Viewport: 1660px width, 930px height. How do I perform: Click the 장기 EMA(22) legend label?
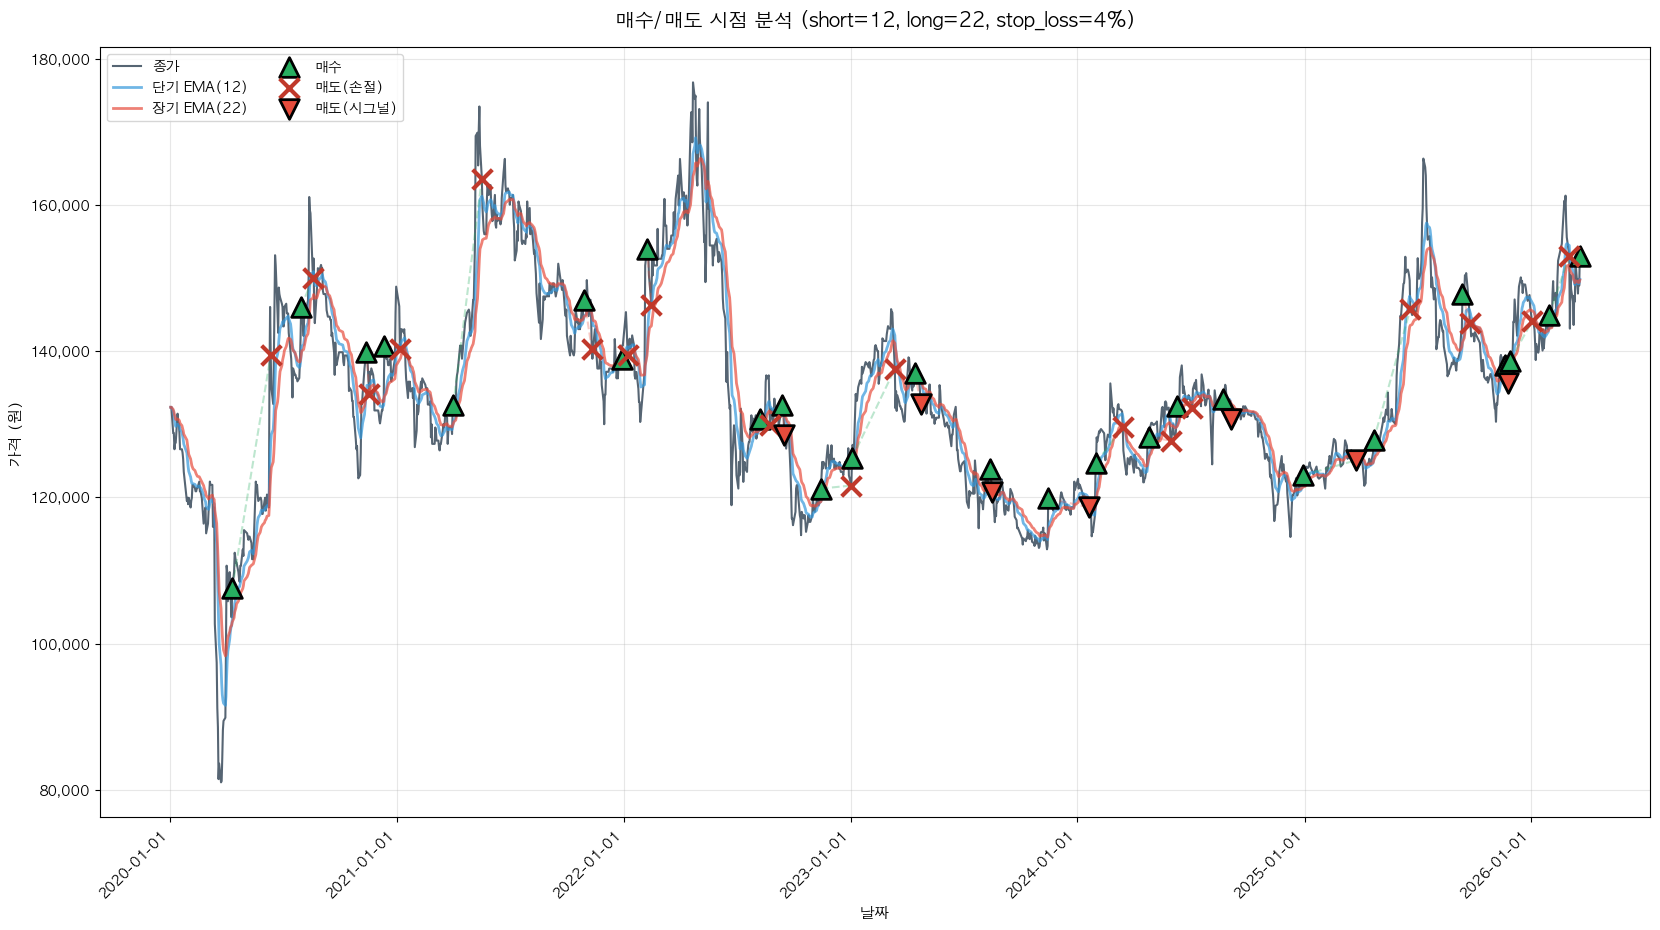[x=199, y=108]
